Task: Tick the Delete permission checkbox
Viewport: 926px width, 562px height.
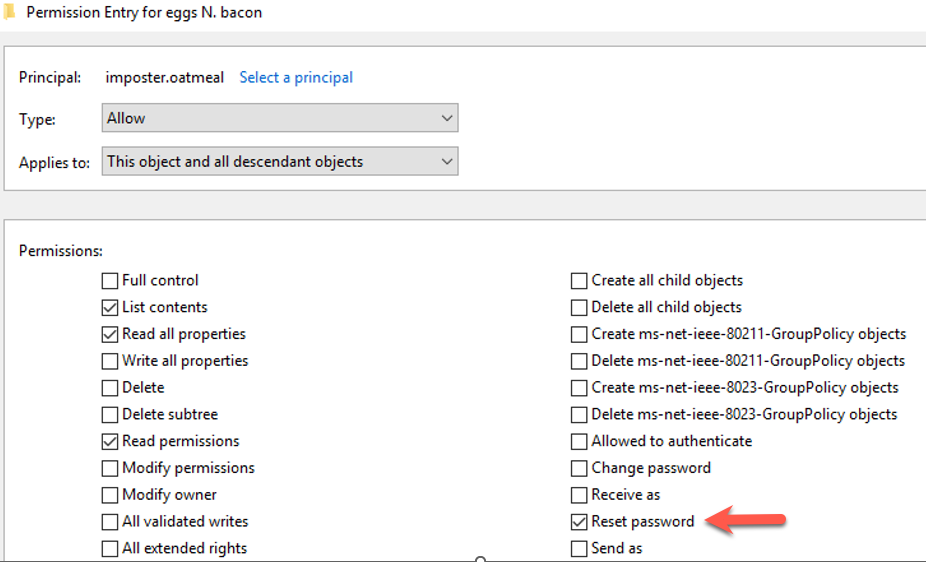Action: pos(110,388)
